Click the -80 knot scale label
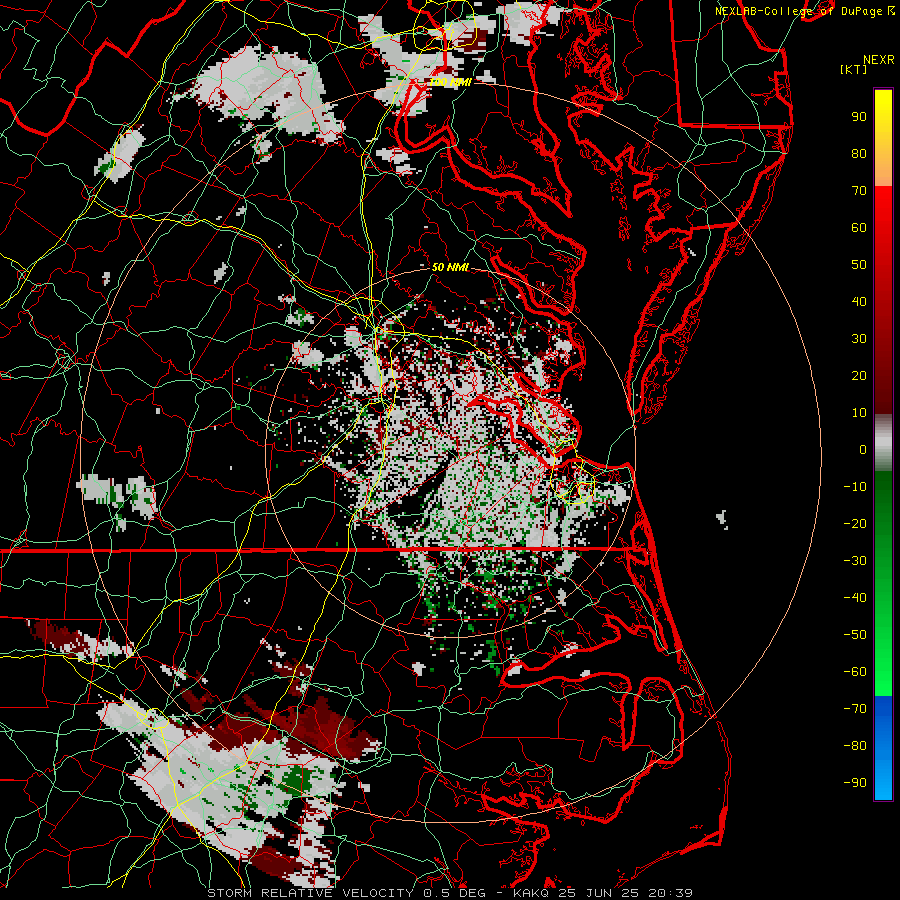The image size is (900, 900). [855, 746]
